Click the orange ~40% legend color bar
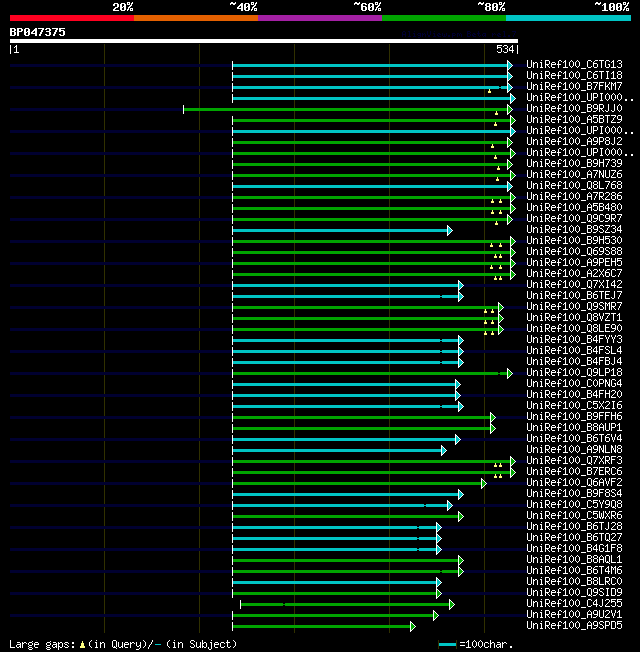The width and height of the screenshot is (640, 652). pos(196,18)
